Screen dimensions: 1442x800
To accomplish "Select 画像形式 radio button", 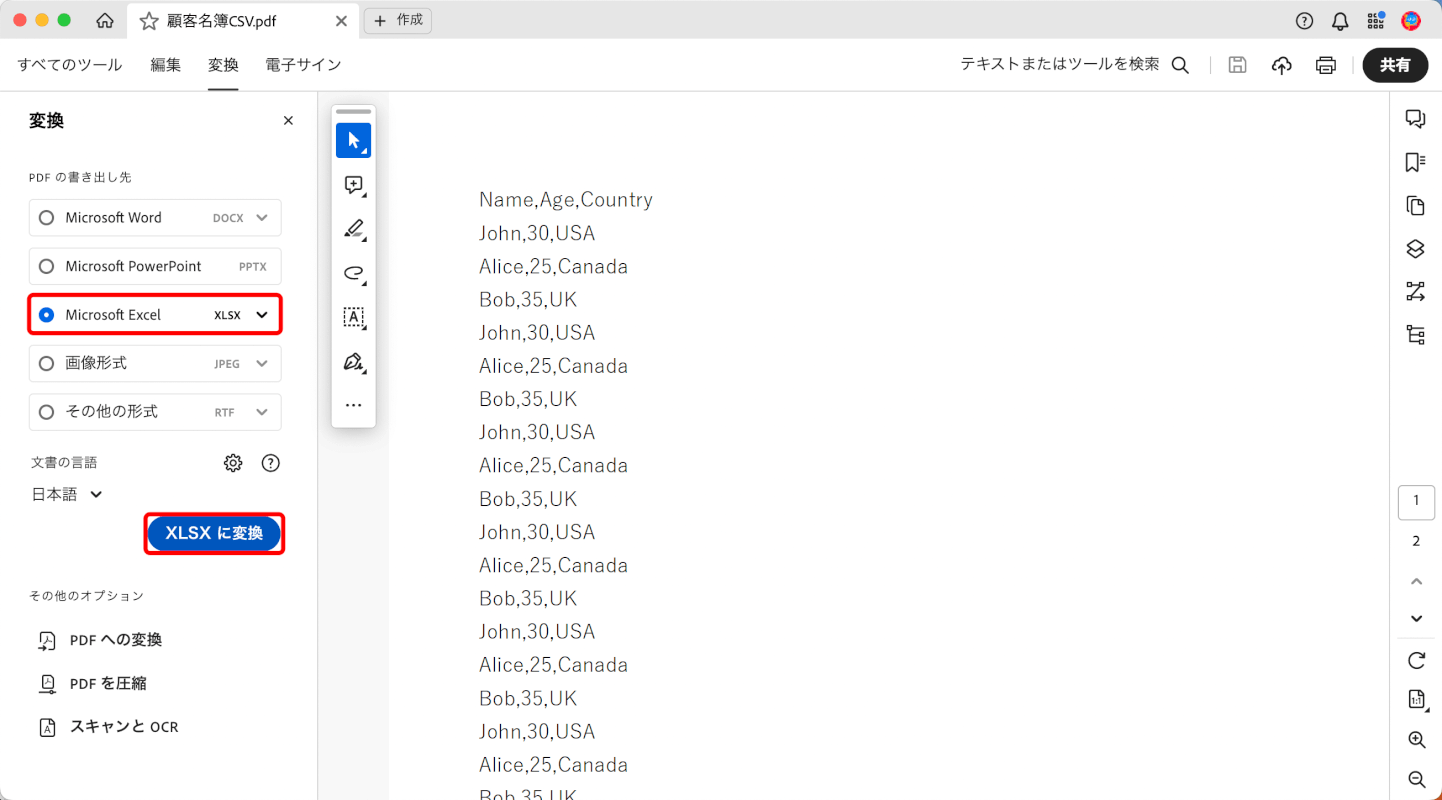I will (x=46, y=364).
